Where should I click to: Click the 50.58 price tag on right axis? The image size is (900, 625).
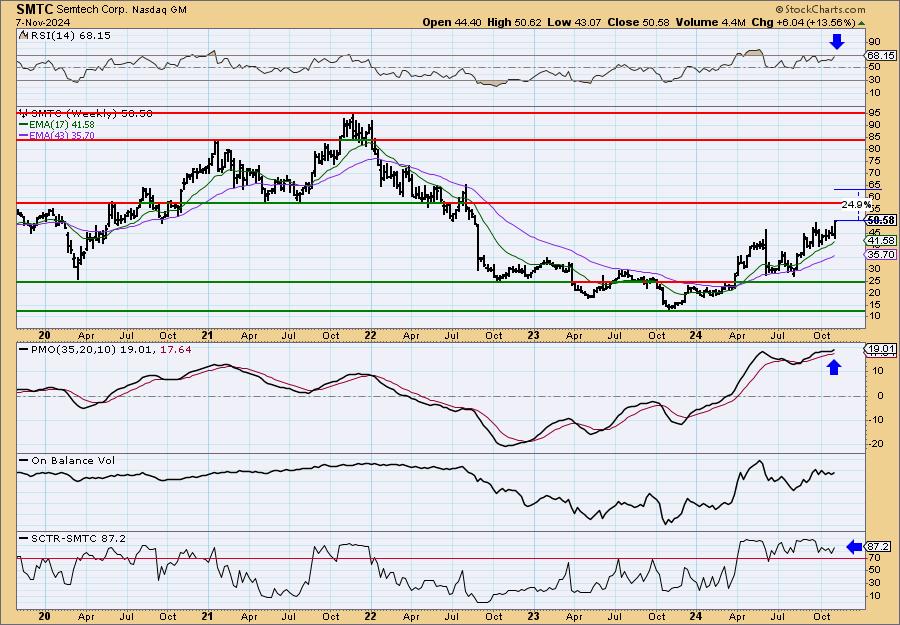pos(882,220)
